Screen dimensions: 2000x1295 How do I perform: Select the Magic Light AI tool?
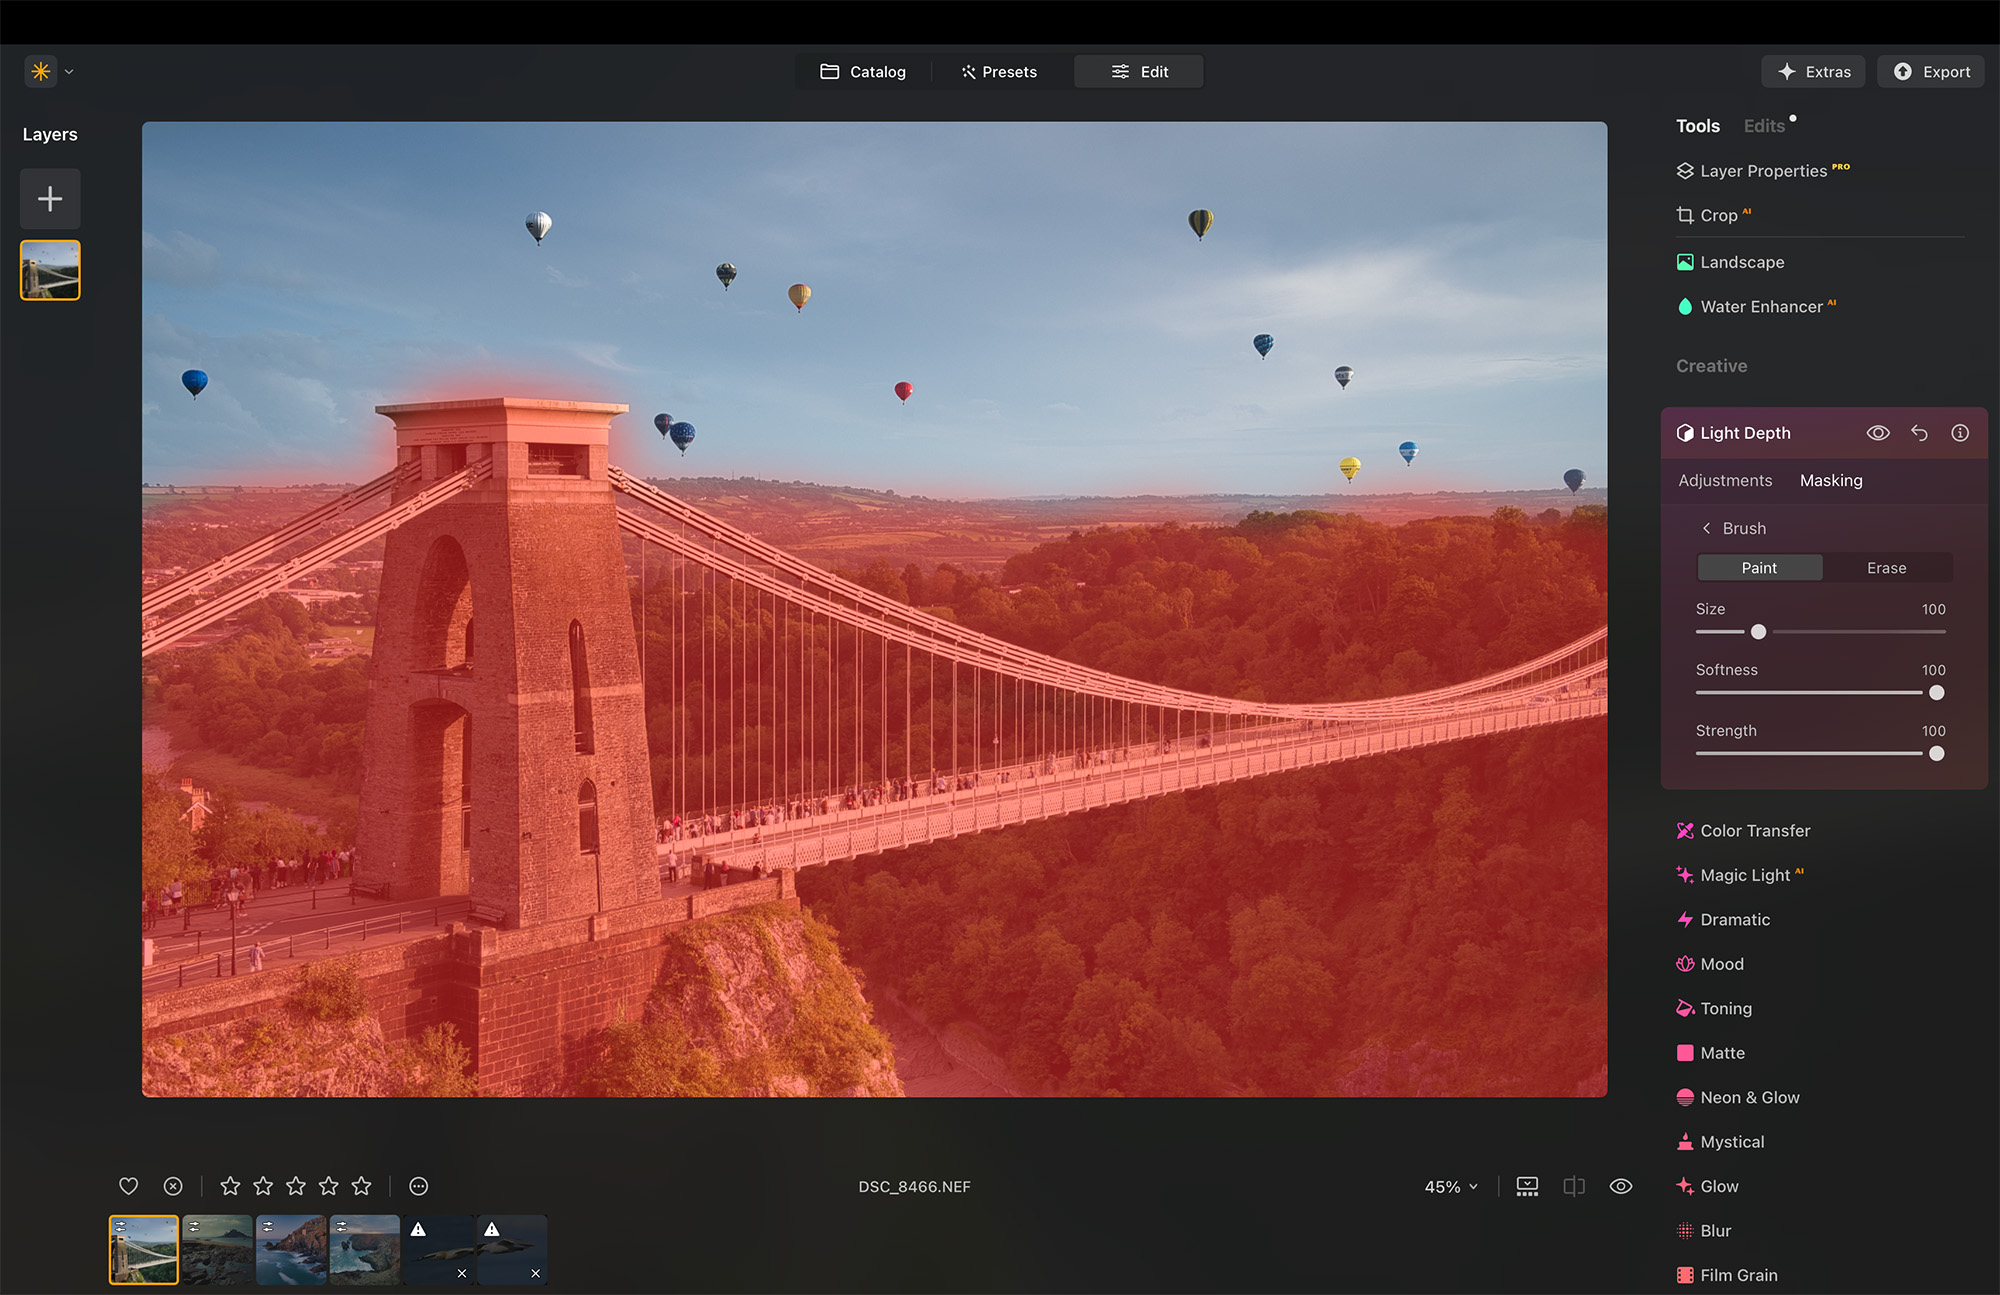[x=1746, y=875]
